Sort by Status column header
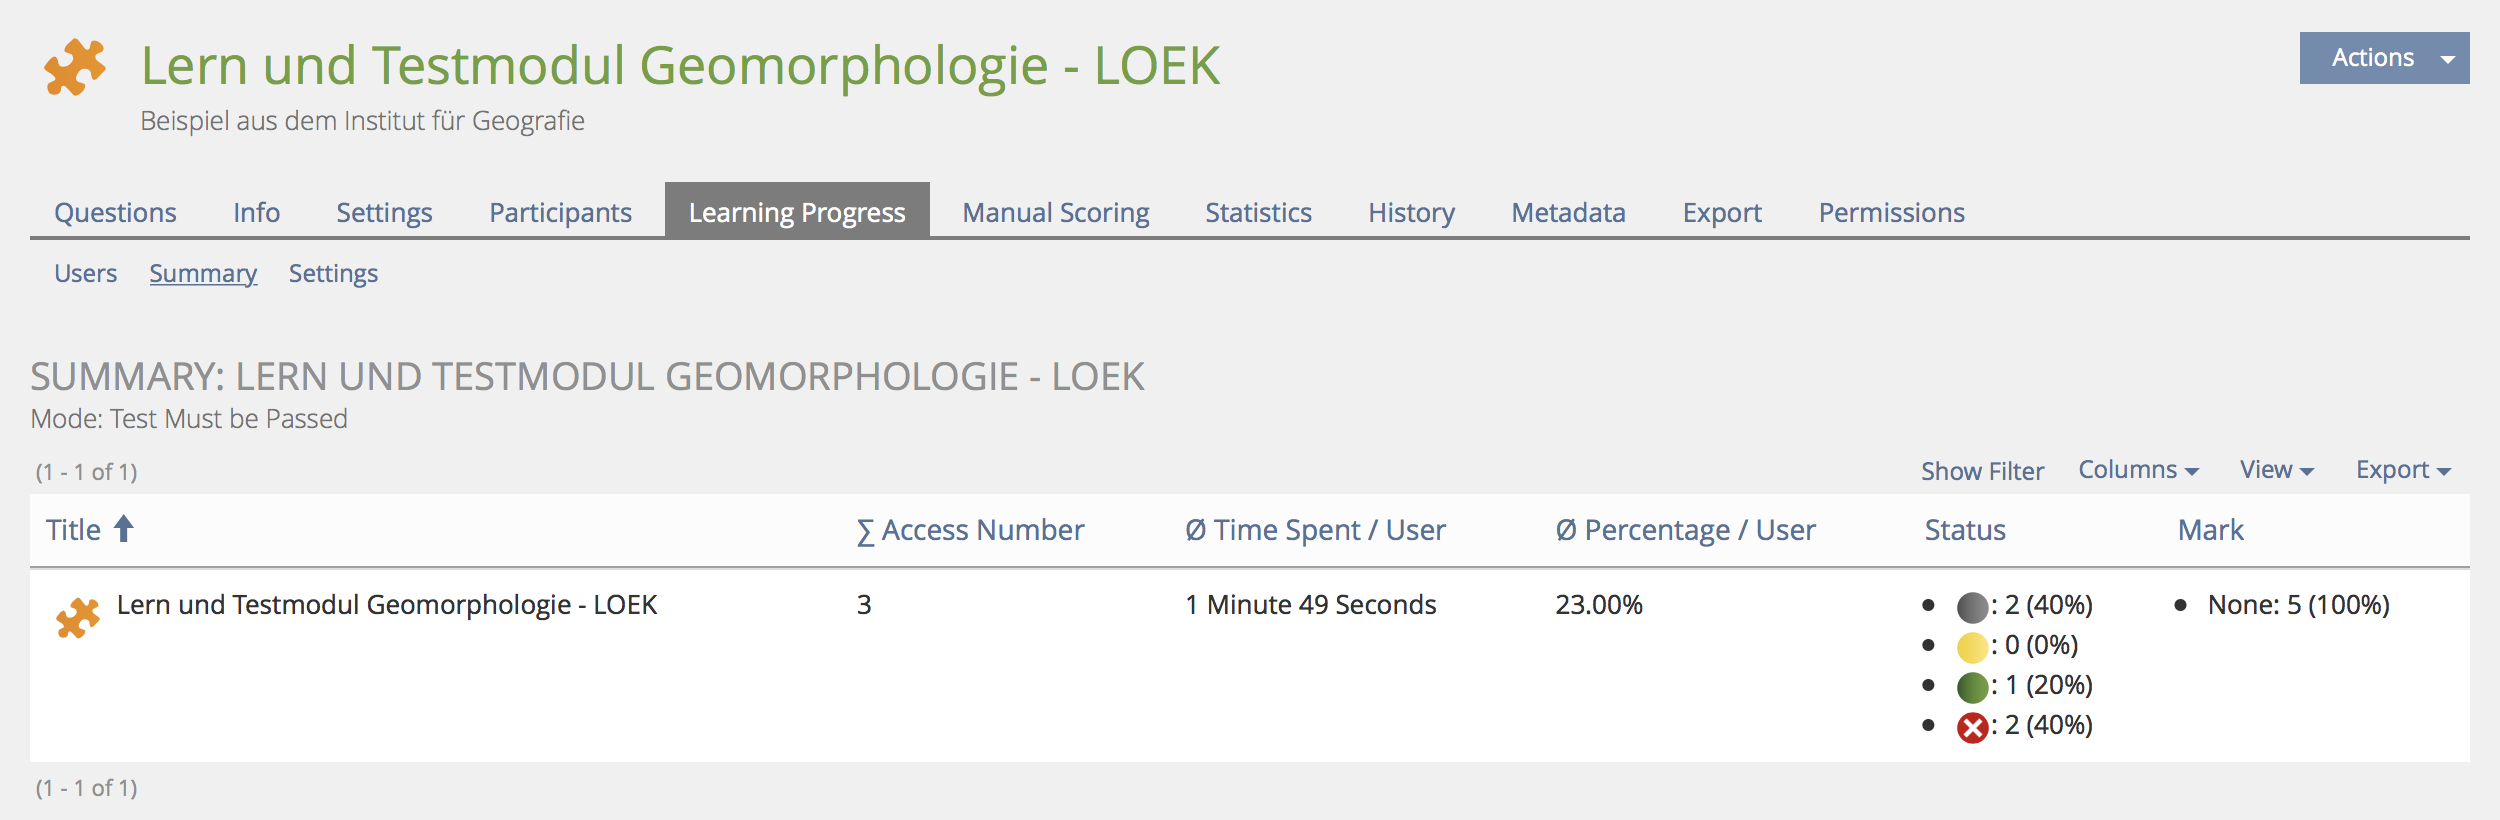The width and height of the screenshot is (2500, 820). [x=1965, y=530]
